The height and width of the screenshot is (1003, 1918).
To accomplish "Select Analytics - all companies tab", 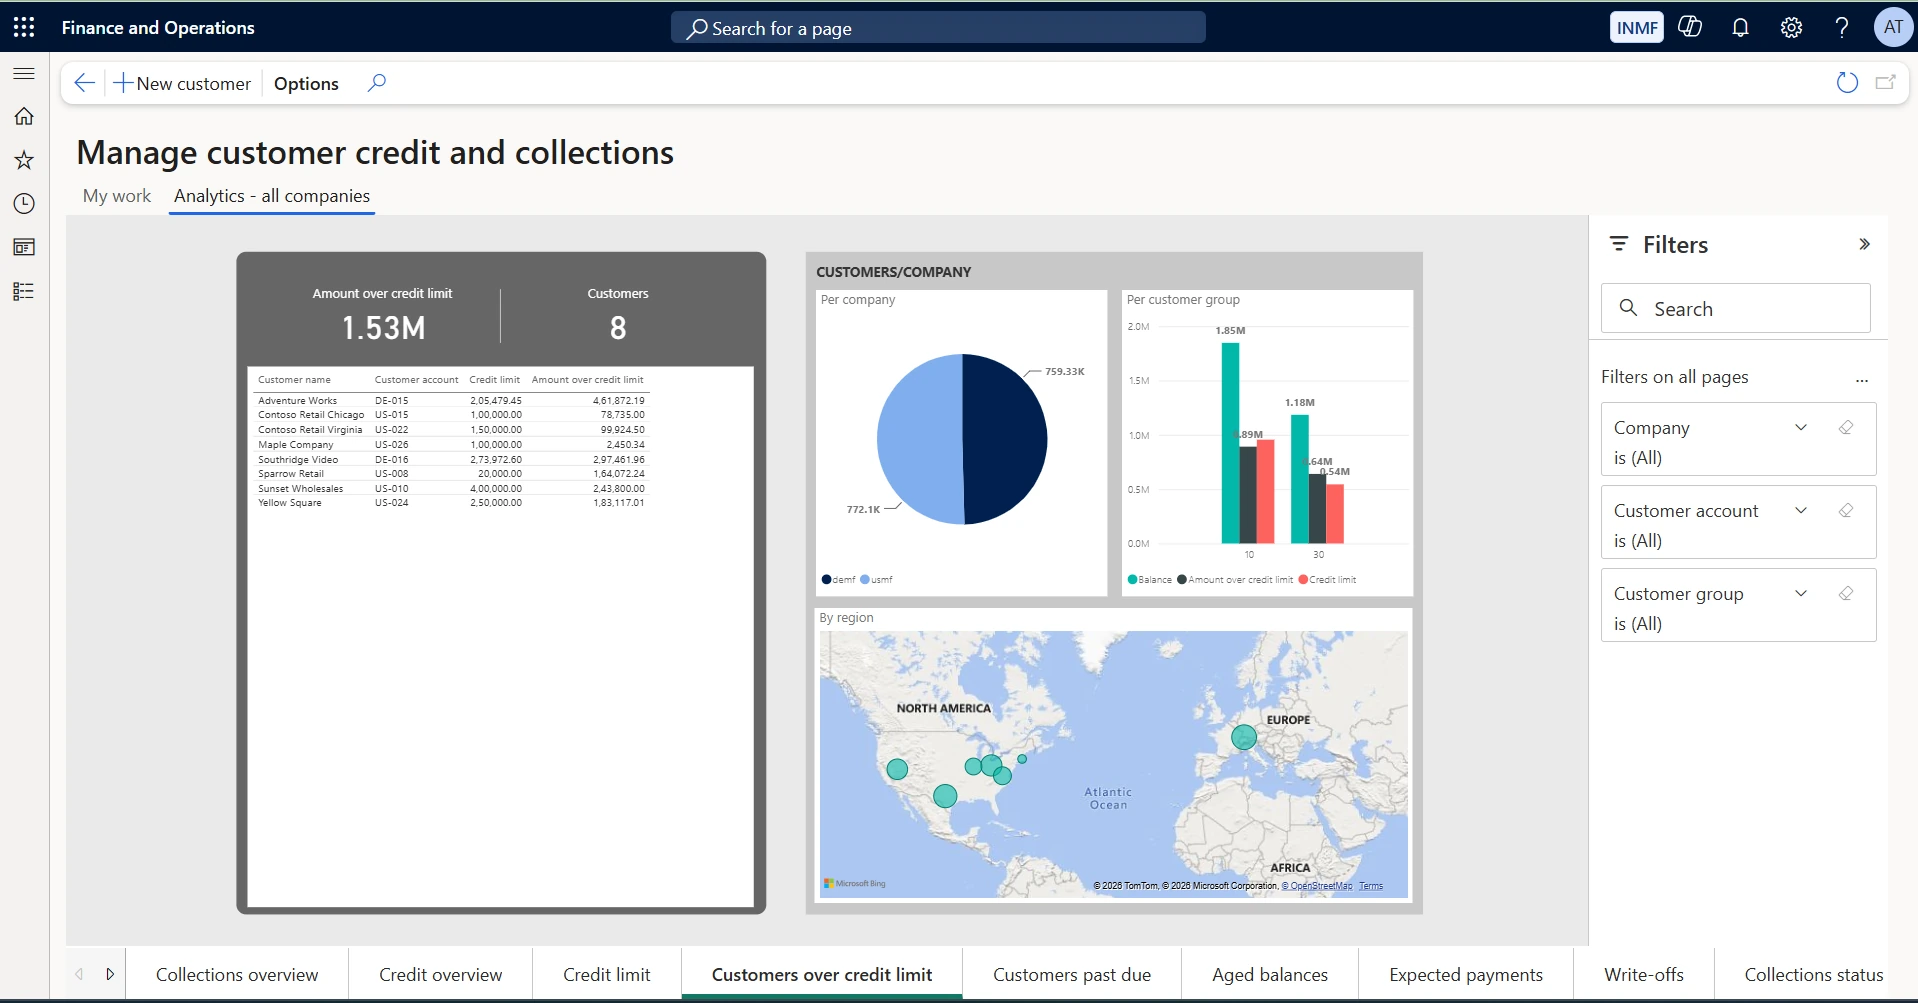I will pos(272,196).
